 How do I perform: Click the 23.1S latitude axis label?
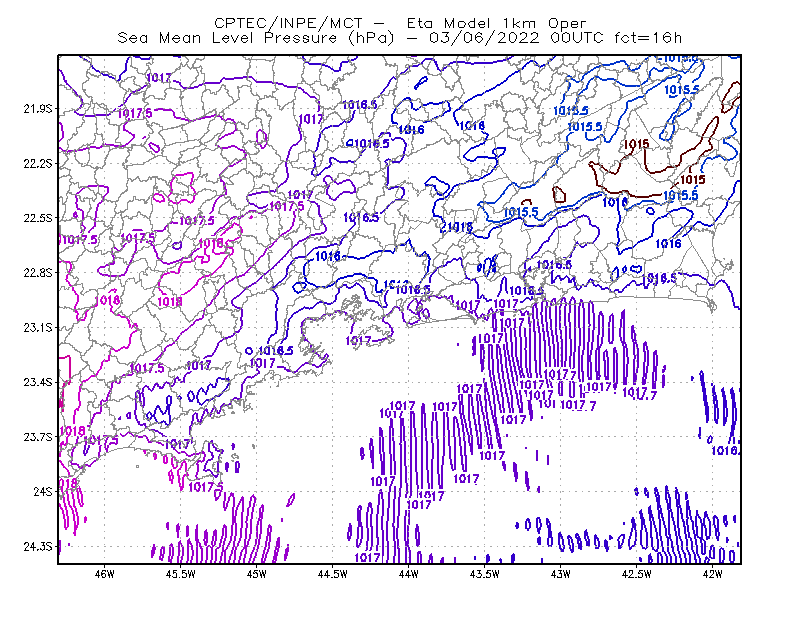tap(38, 327)
